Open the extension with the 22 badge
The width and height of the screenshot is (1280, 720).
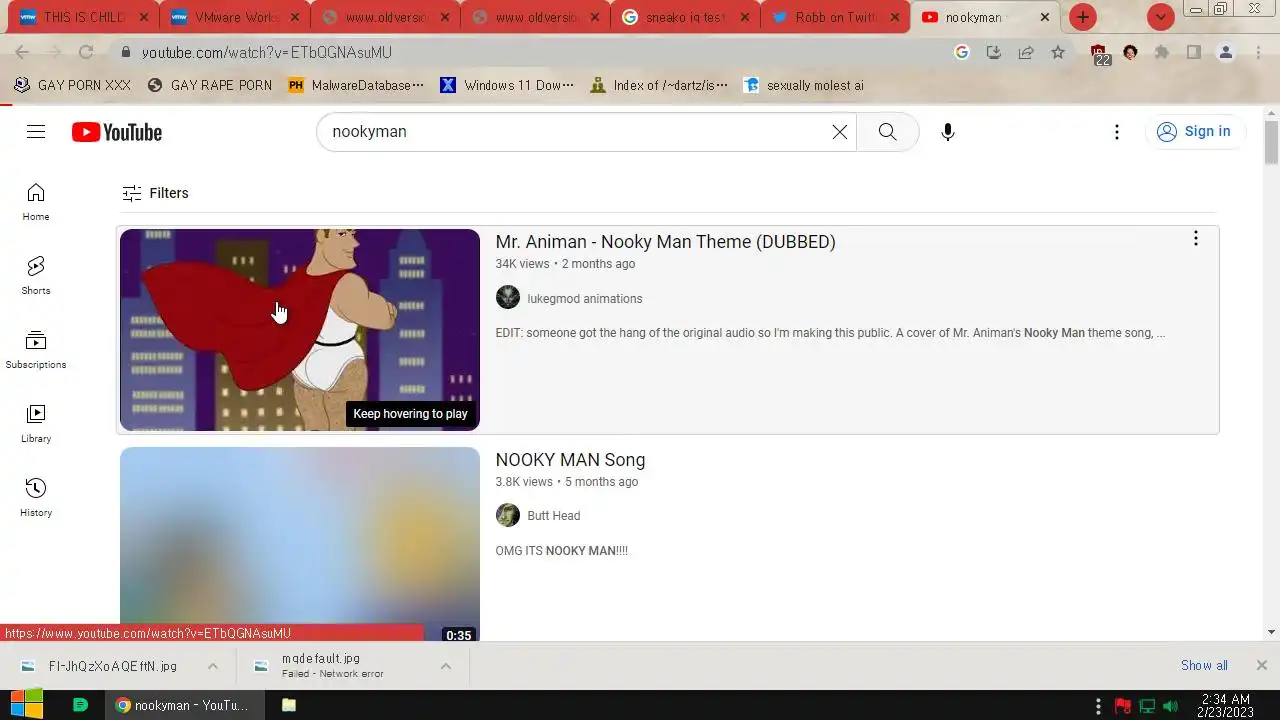point(1099,54)
